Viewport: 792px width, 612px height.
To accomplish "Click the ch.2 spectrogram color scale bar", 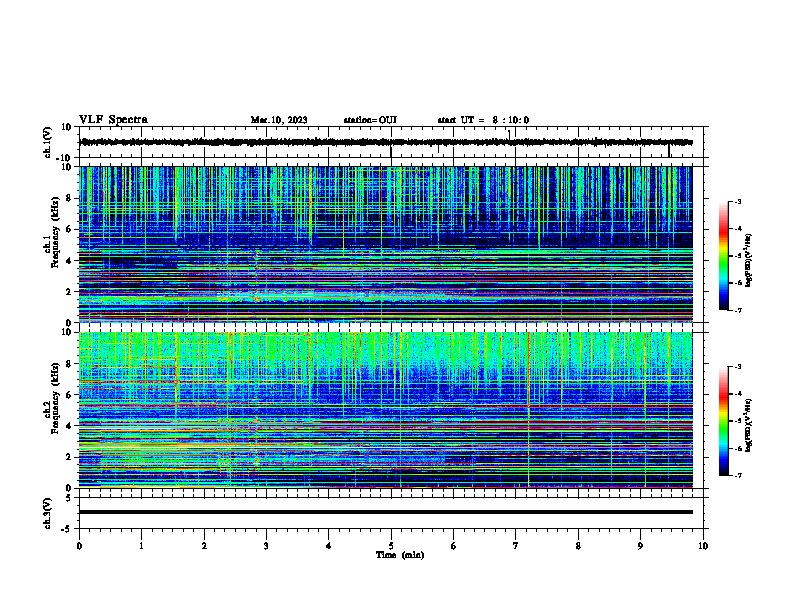I will tap(723, 421).
